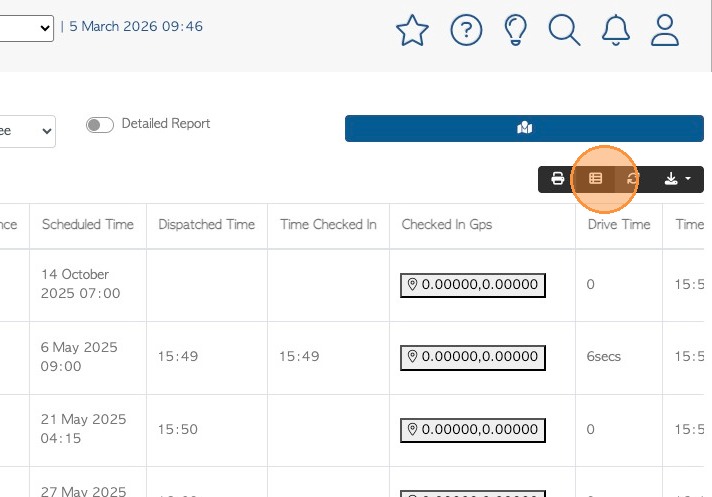Click the Drive Time column header
This screenshot has height=497, width=712.
pos(619,225)
